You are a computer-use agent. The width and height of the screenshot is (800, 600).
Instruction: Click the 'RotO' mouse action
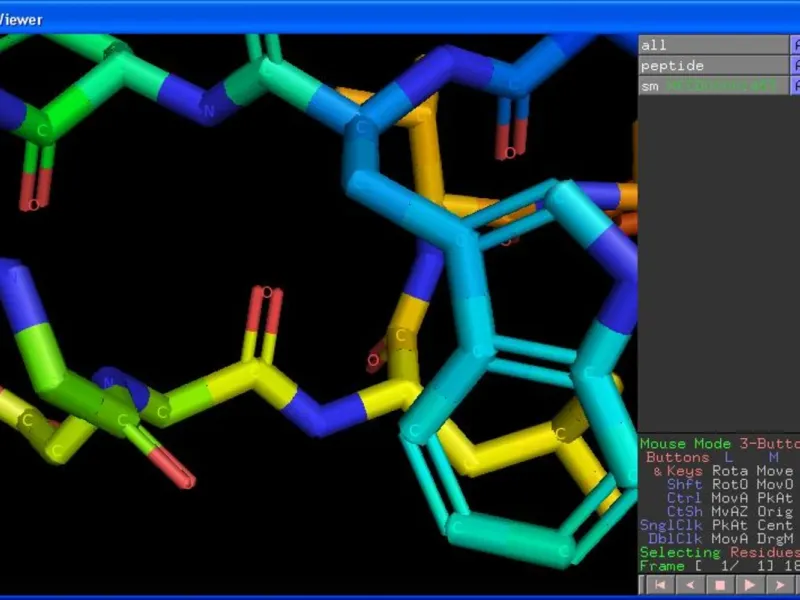tap(731, 484)
